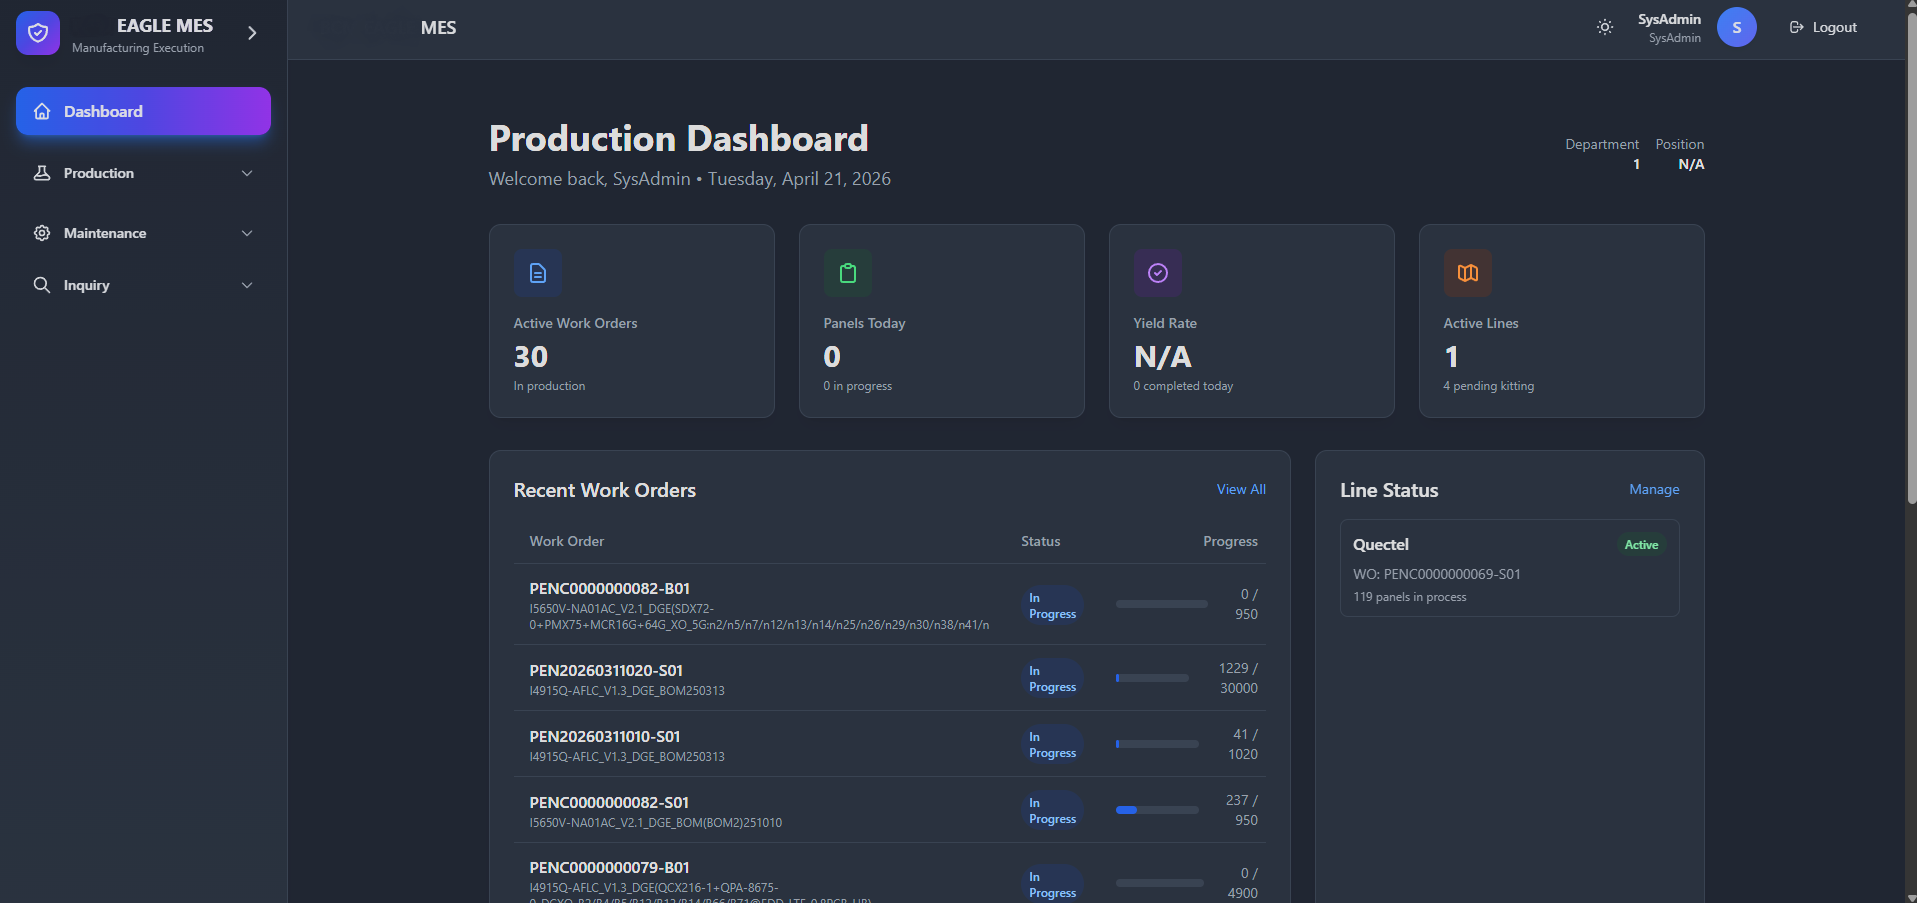Open the Dashboard menu item
The height and width of the screenshot is (903, 1917).
143,111
